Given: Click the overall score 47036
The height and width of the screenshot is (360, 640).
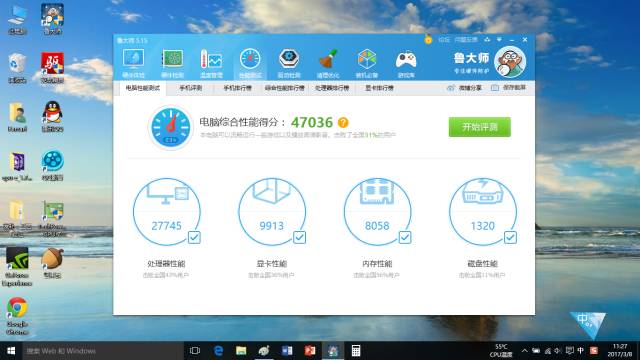Looking at the screenshot, I should (x=312, y=122).
